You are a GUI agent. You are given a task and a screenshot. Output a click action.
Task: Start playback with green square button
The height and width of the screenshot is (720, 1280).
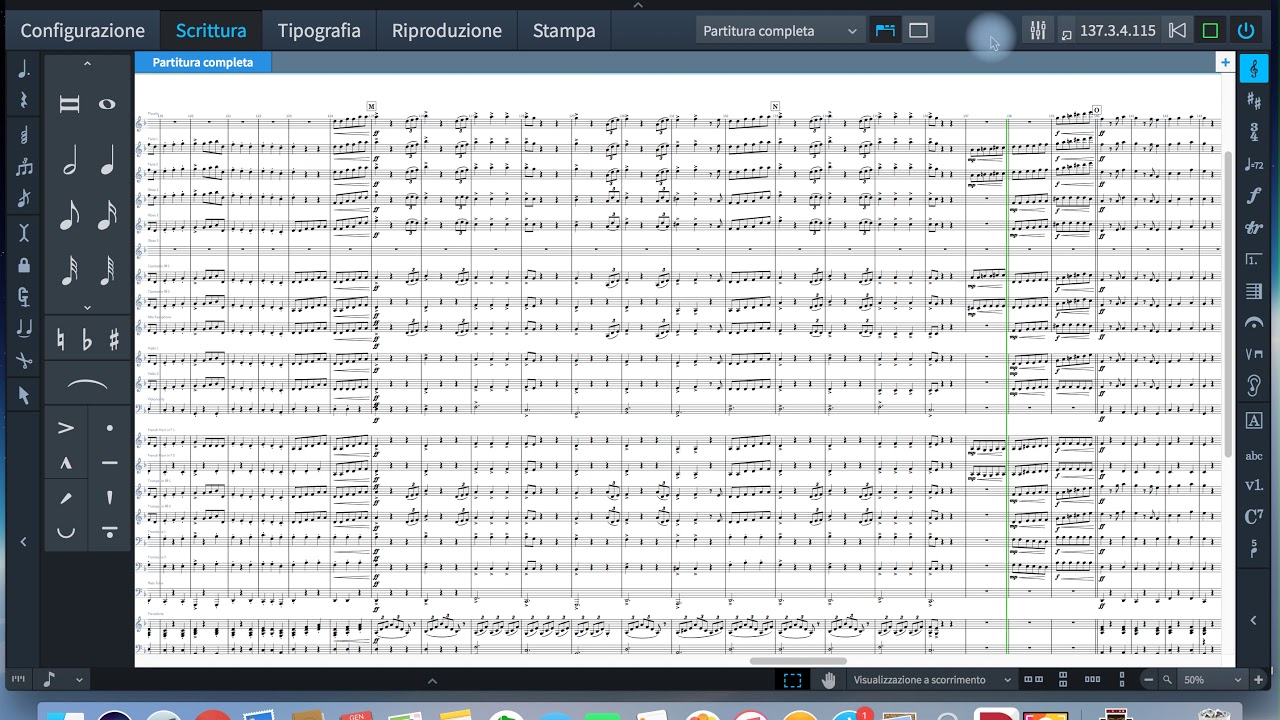tap(1210, 31)
